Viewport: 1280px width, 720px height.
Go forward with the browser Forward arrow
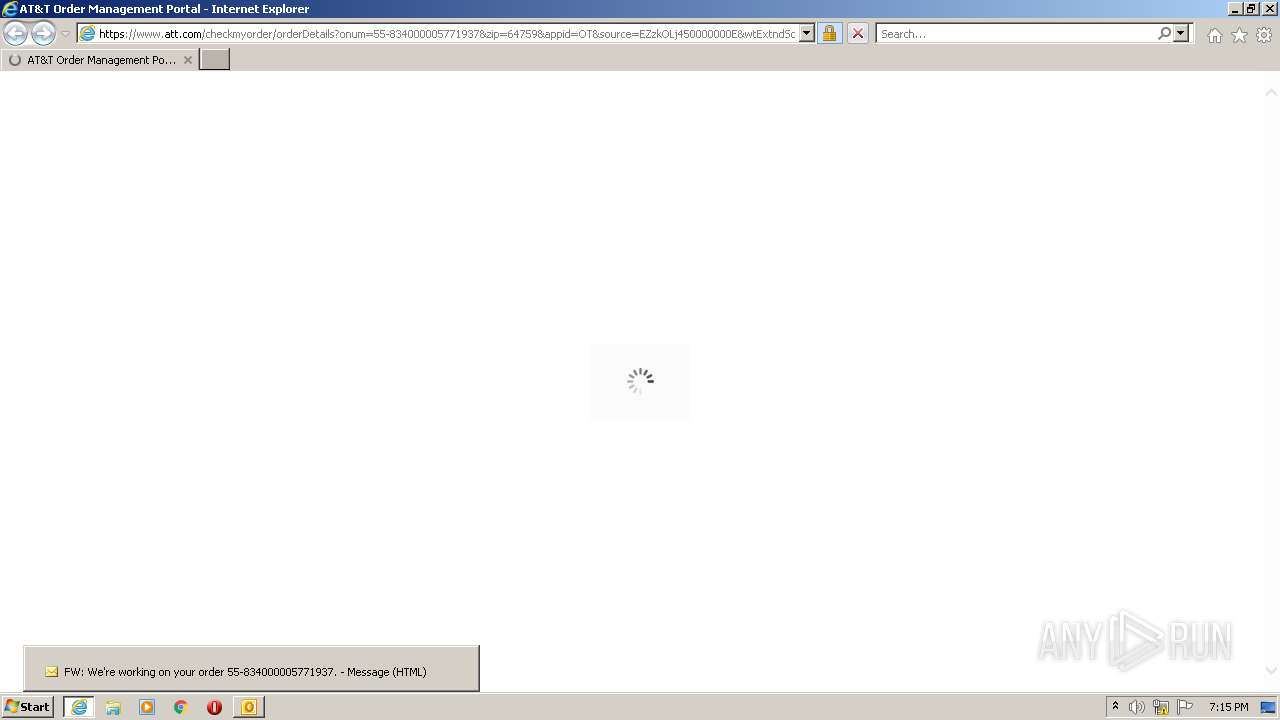point(43,33)
